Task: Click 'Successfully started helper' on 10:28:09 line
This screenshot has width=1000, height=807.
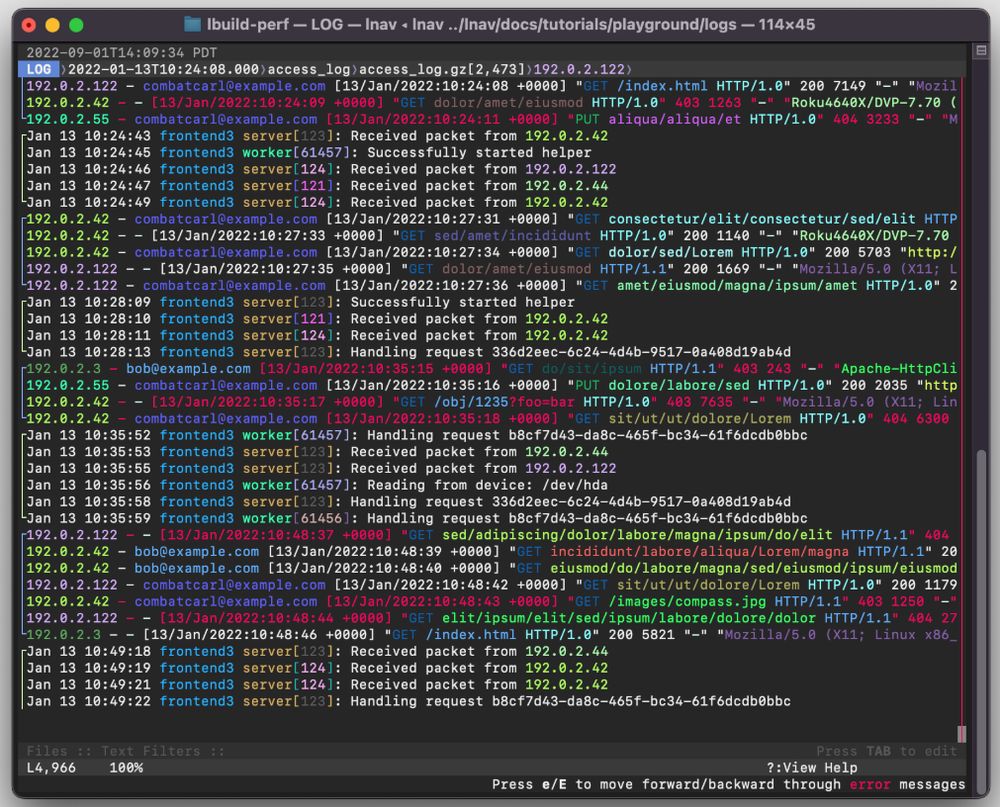Action: [x=462, y=302]
